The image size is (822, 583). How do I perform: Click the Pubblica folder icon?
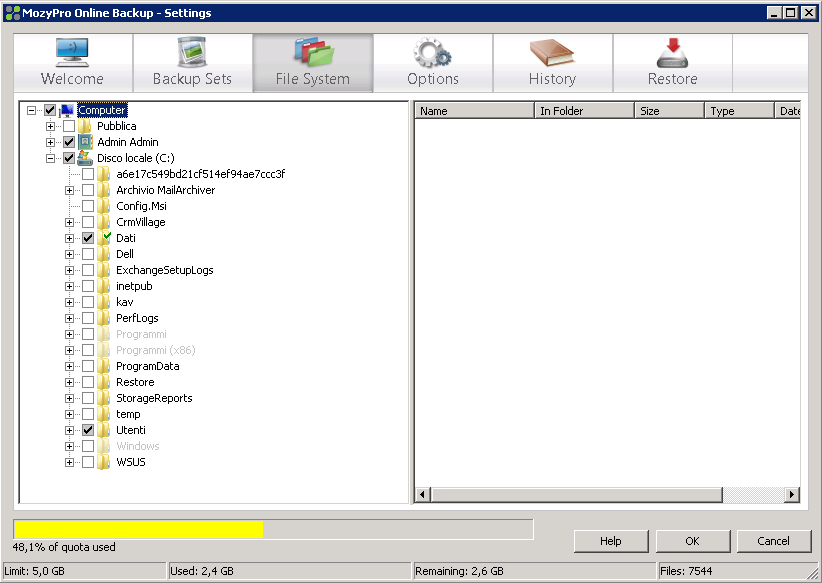85,126
